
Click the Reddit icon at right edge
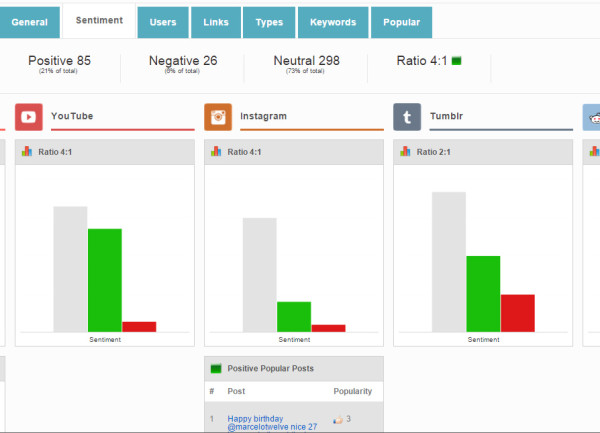(592, 117)
